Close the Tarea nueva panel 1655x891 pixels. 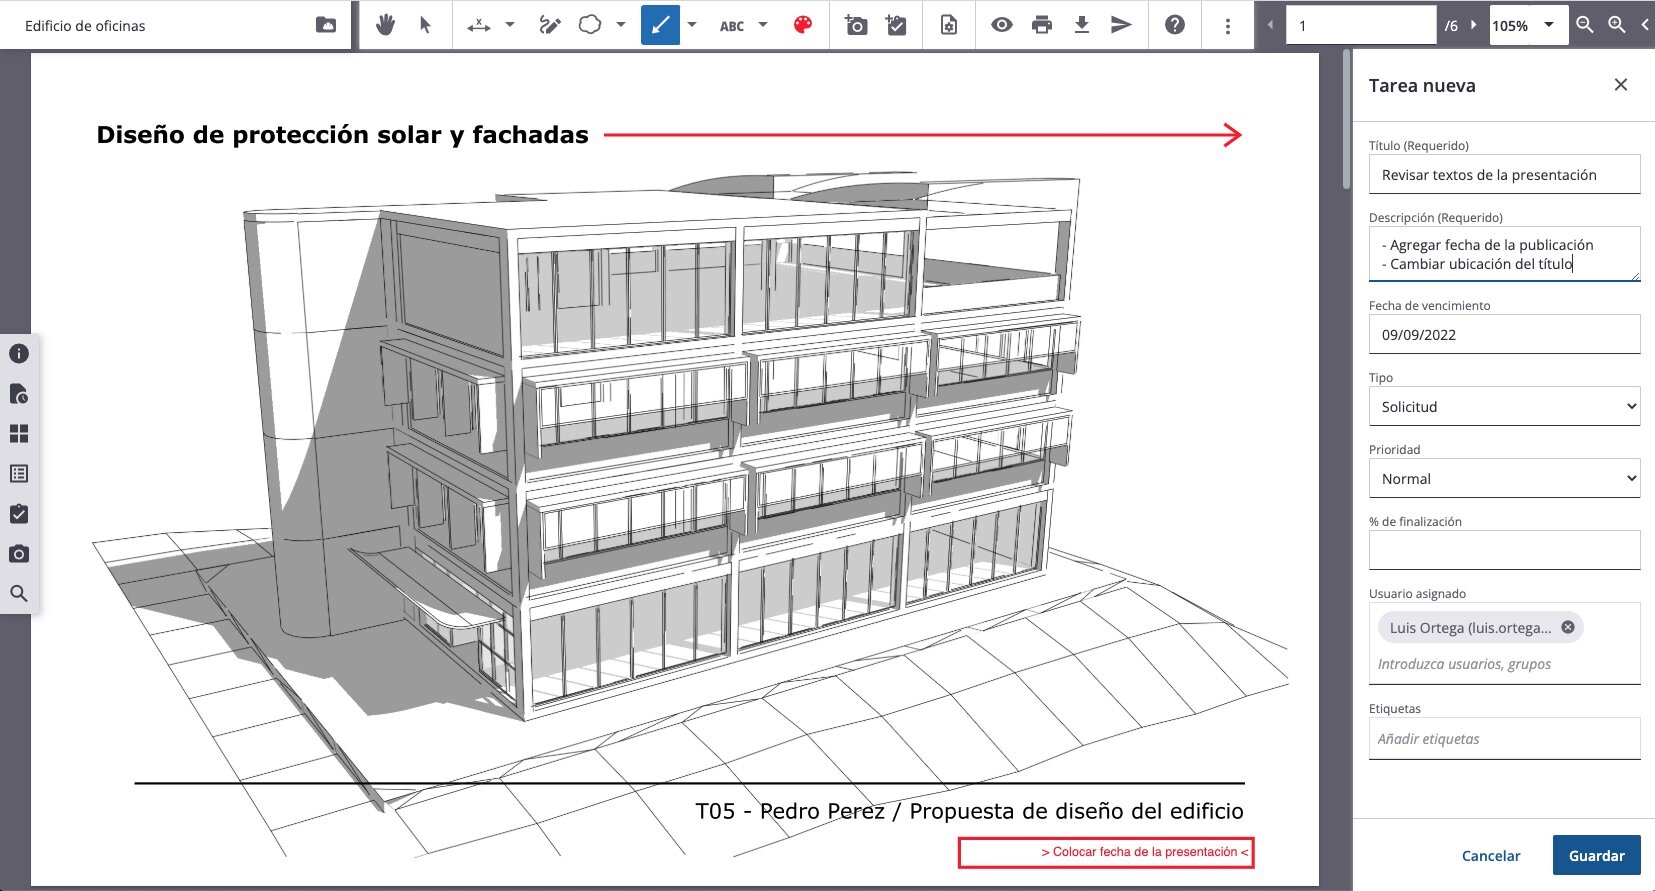coord(1621,85)
